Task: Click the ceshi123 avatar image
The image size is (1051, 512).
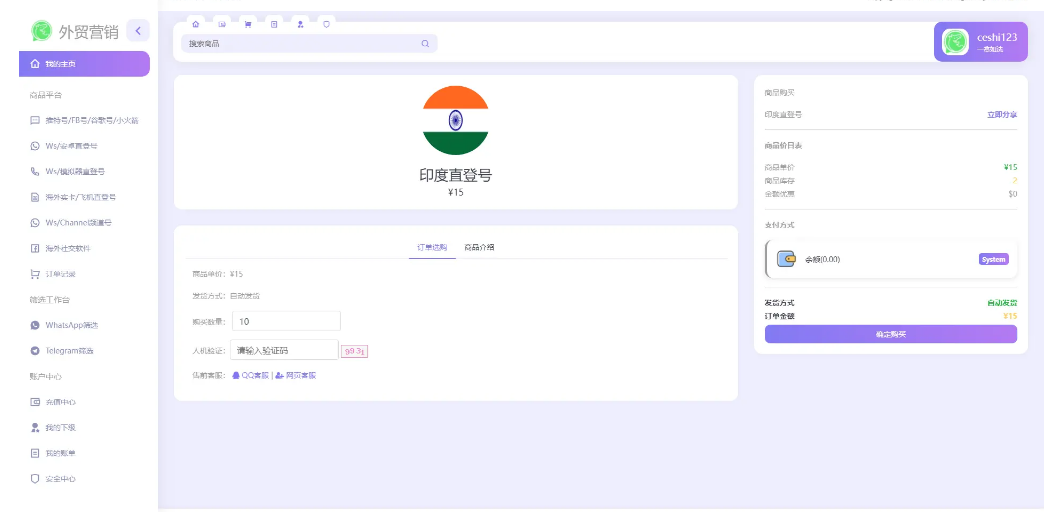Action: 955,42
